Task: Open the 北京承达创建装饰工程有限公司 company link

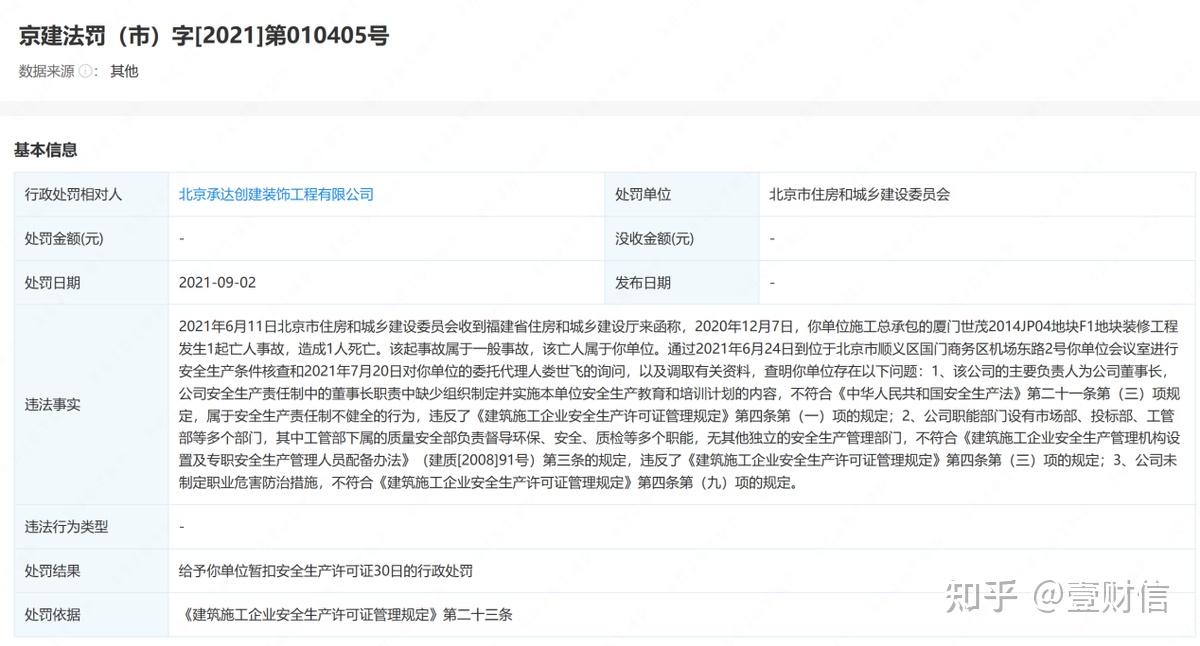Action: (x=276, y=194)
